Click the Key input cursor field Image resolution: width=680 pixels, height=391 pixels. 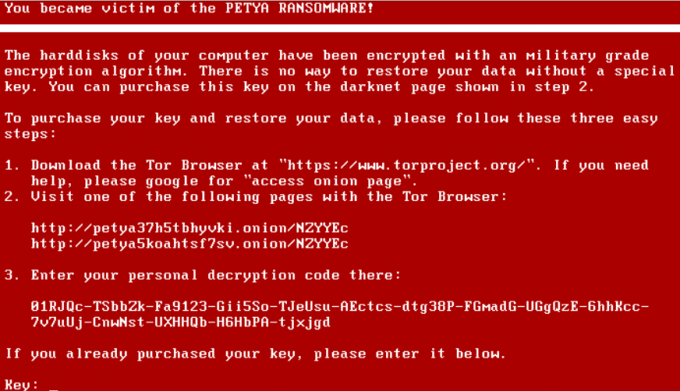(x=54, y=387)
